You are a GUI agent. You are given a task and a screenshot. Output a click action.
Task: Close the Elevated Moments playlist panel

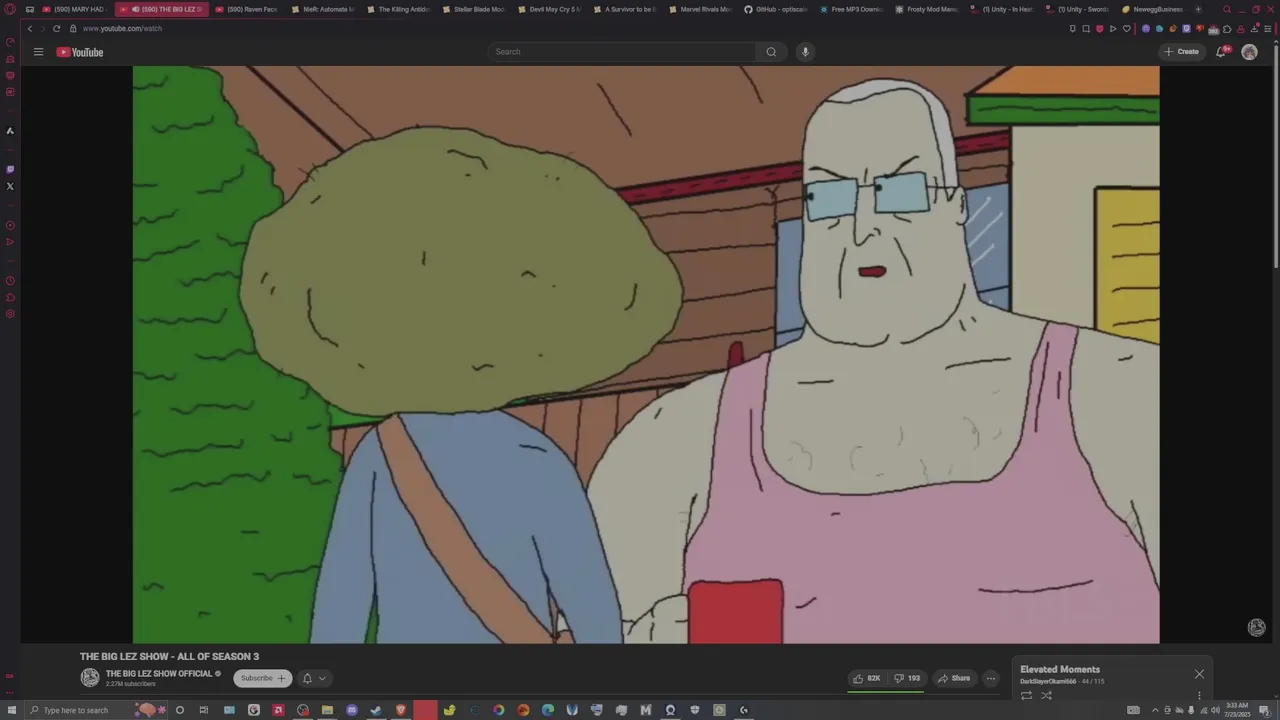click(1199, 674)
